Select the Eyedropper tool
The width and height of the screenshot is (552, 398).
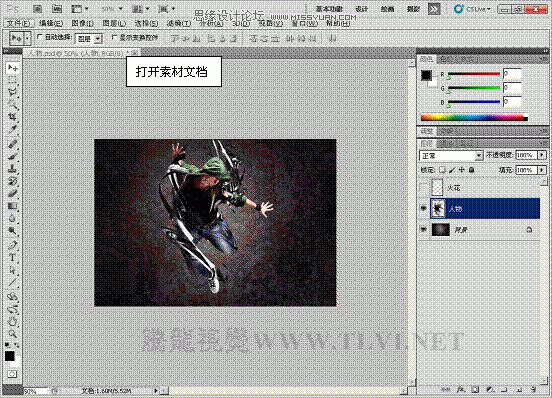pos(13,129)
